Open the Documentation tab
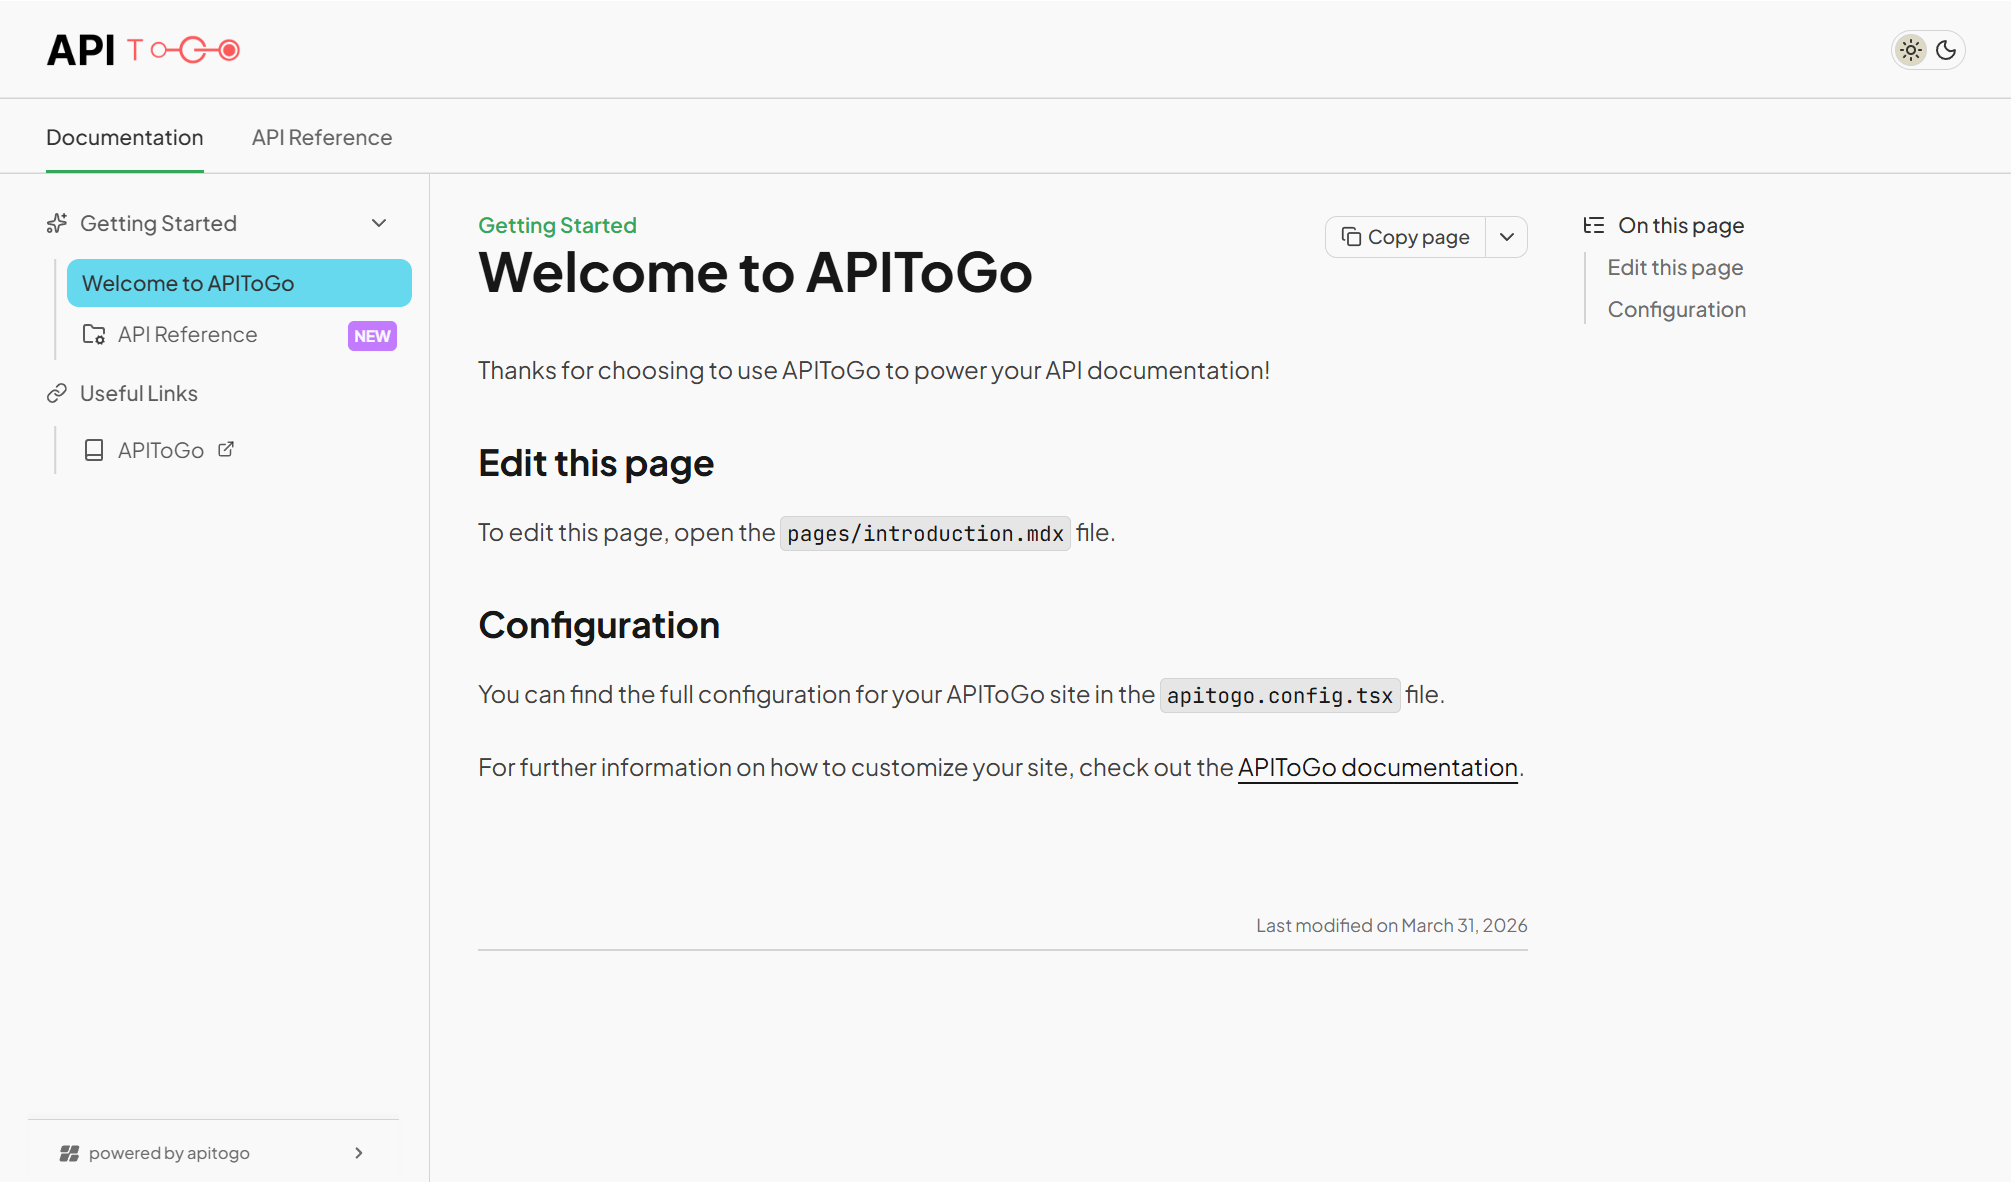This screenshot has width=2011, height=1182. 124,138
